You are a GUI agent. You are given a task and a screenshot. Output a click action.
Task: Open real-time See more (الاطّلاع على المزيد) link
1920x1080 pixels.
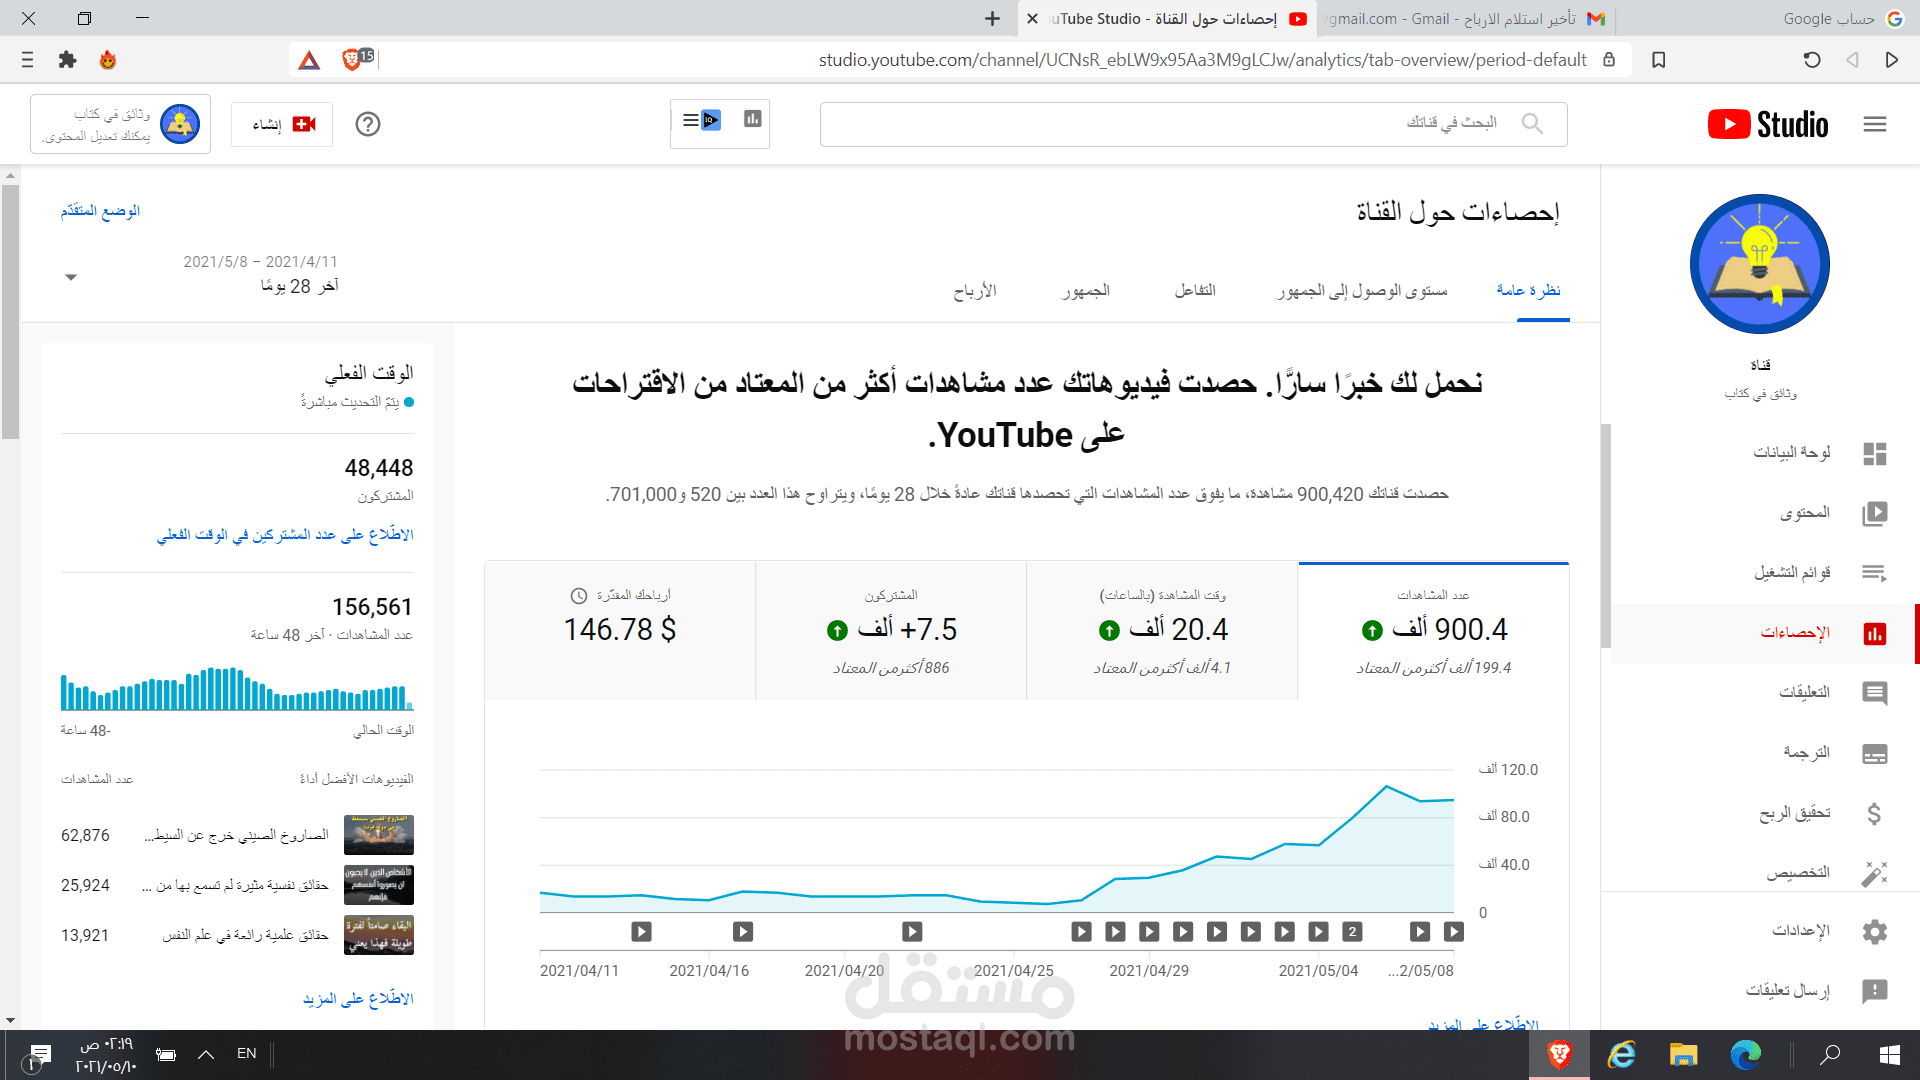point(358,998)
